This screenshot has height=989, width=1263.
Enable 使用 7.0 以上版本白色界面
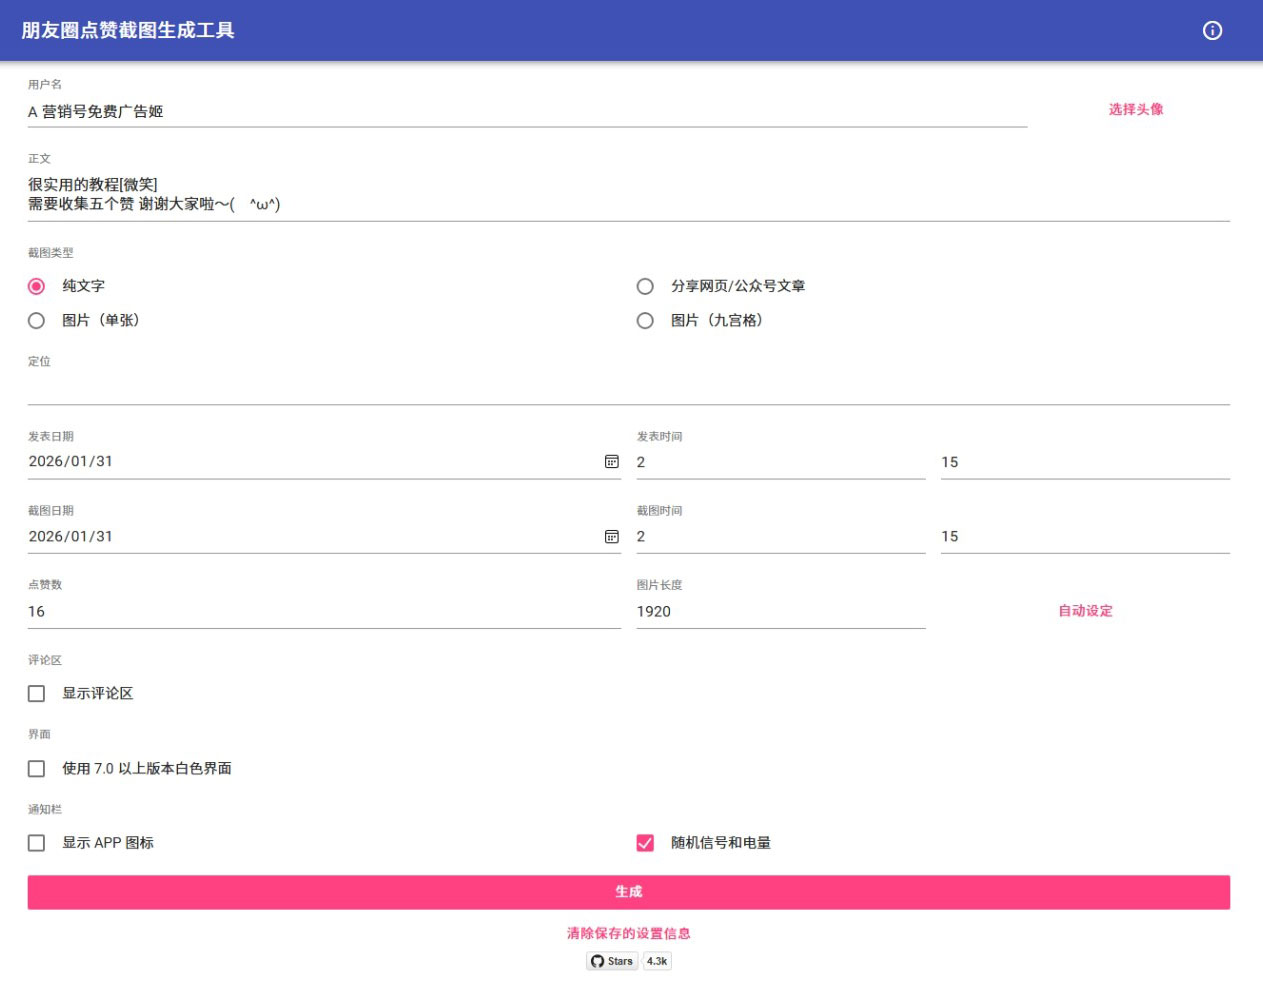[37, 767]
